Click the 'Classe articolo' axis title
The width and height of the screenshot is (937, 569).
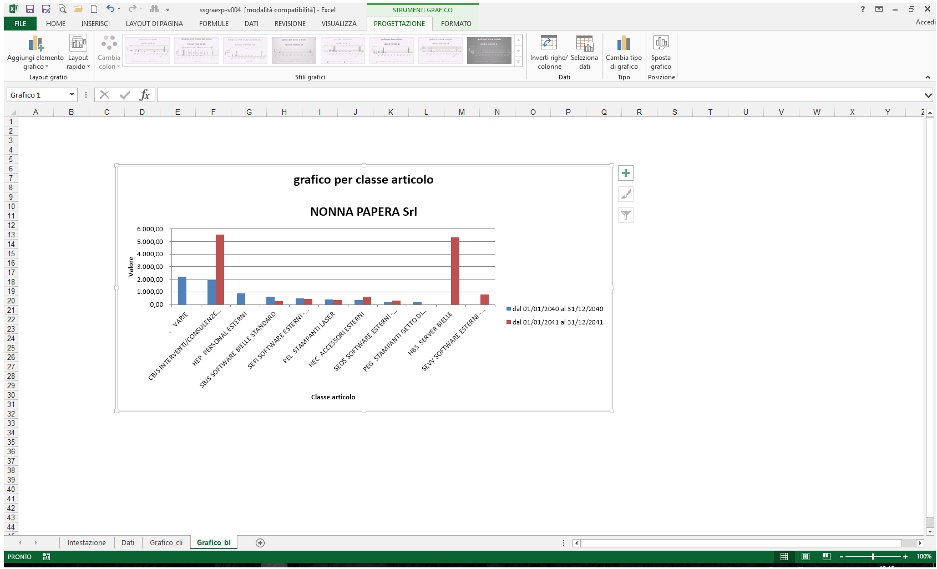coord(333,396)
